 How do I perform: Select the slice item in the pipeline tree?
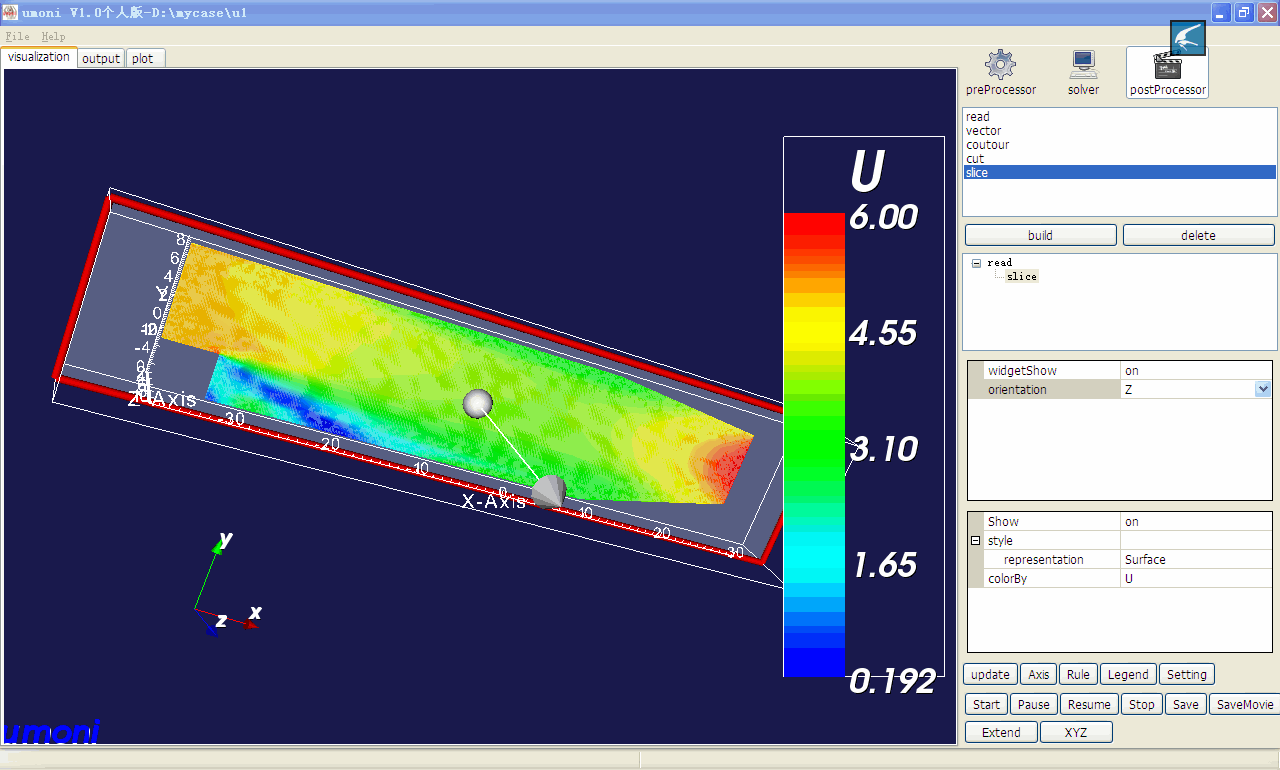pos(1022,277)
